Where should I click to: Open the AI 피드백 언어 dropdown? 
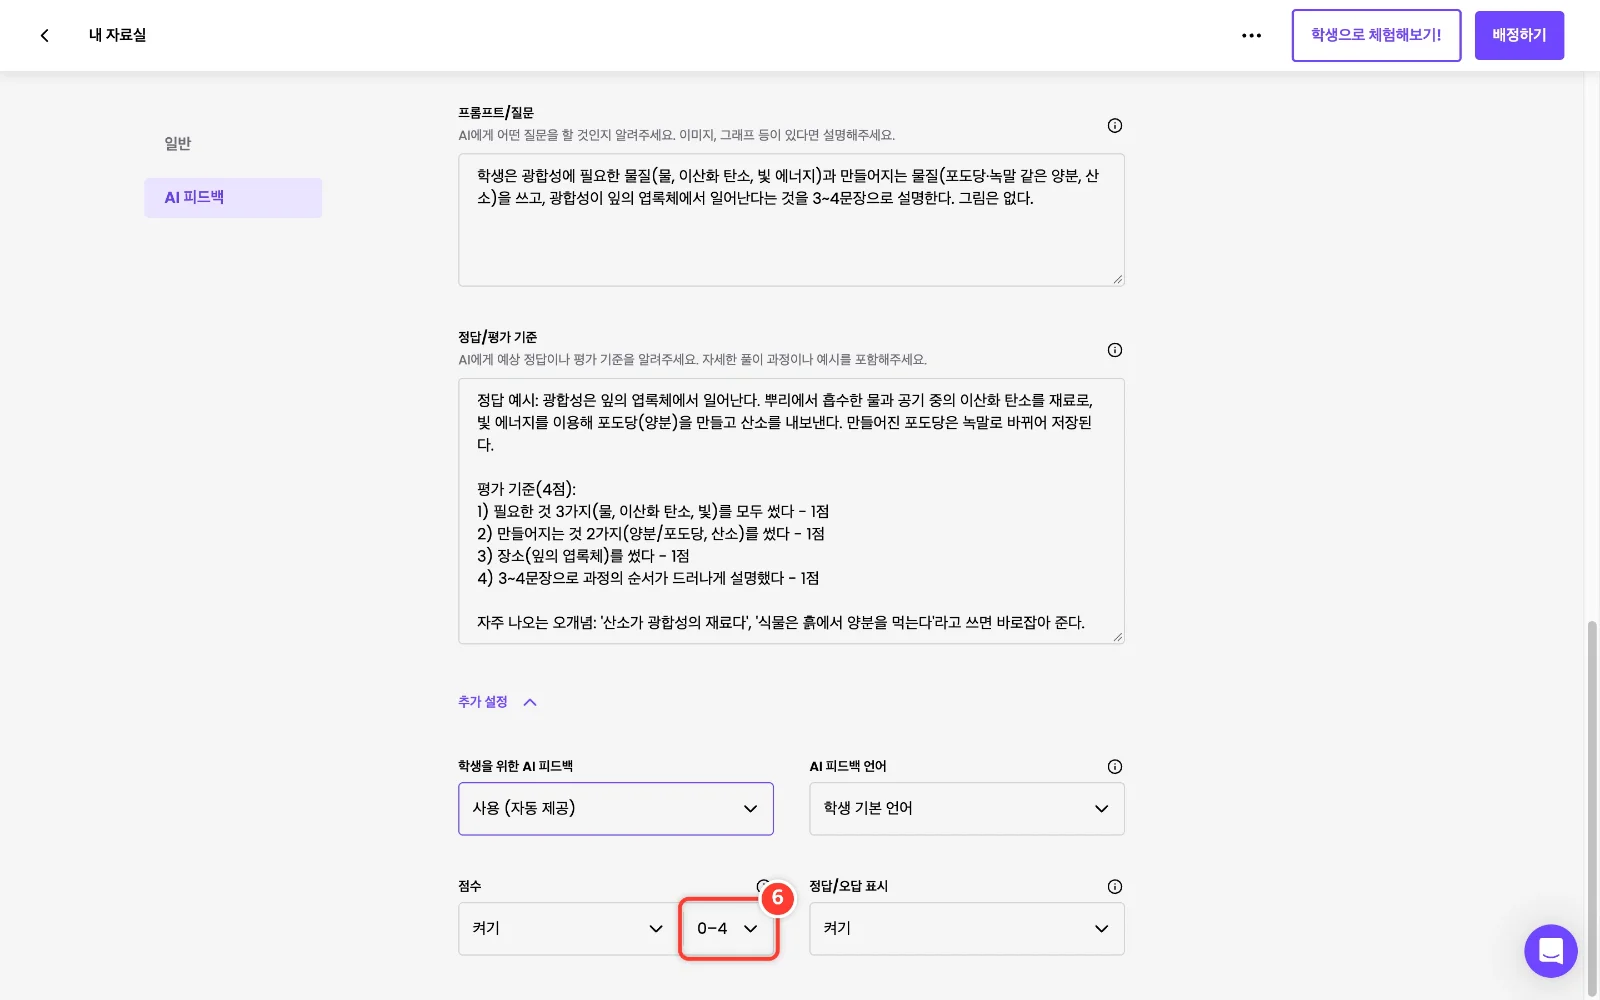[967, 809]
